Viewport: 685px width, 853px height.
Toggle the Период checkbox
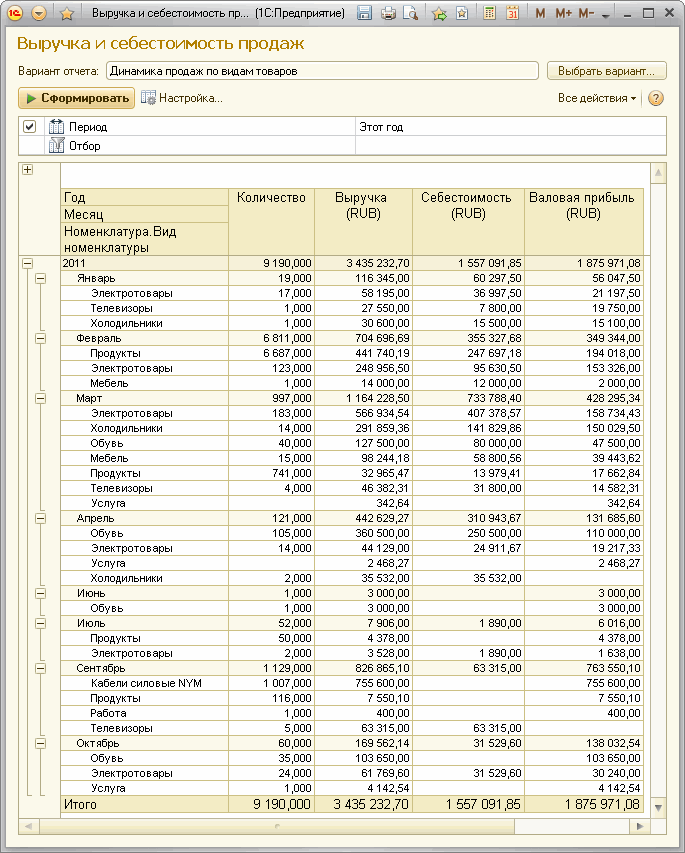(30, 127)
